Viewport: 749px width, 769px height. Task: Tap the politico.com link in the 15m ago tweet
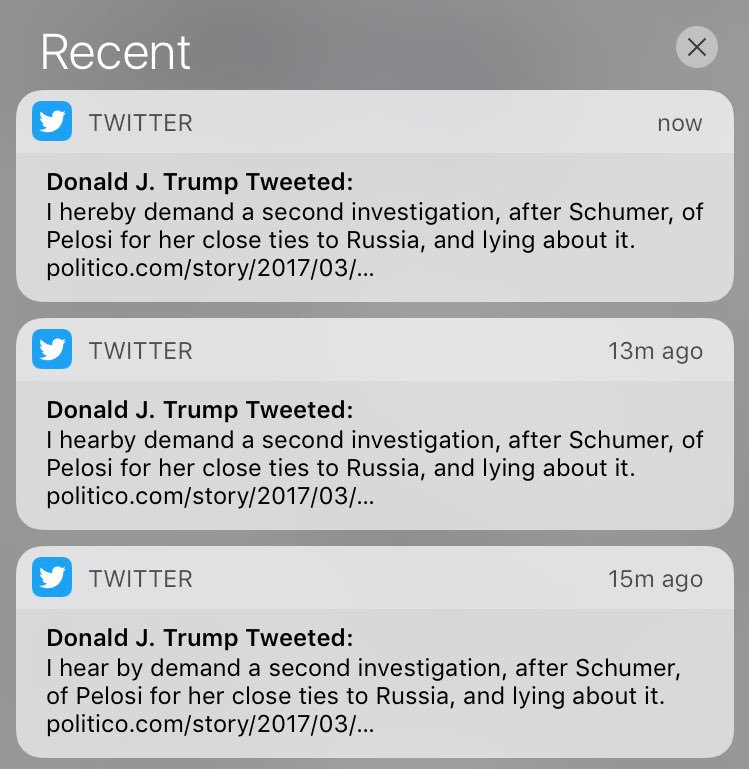pyautogui.click(x=210, y=724)
